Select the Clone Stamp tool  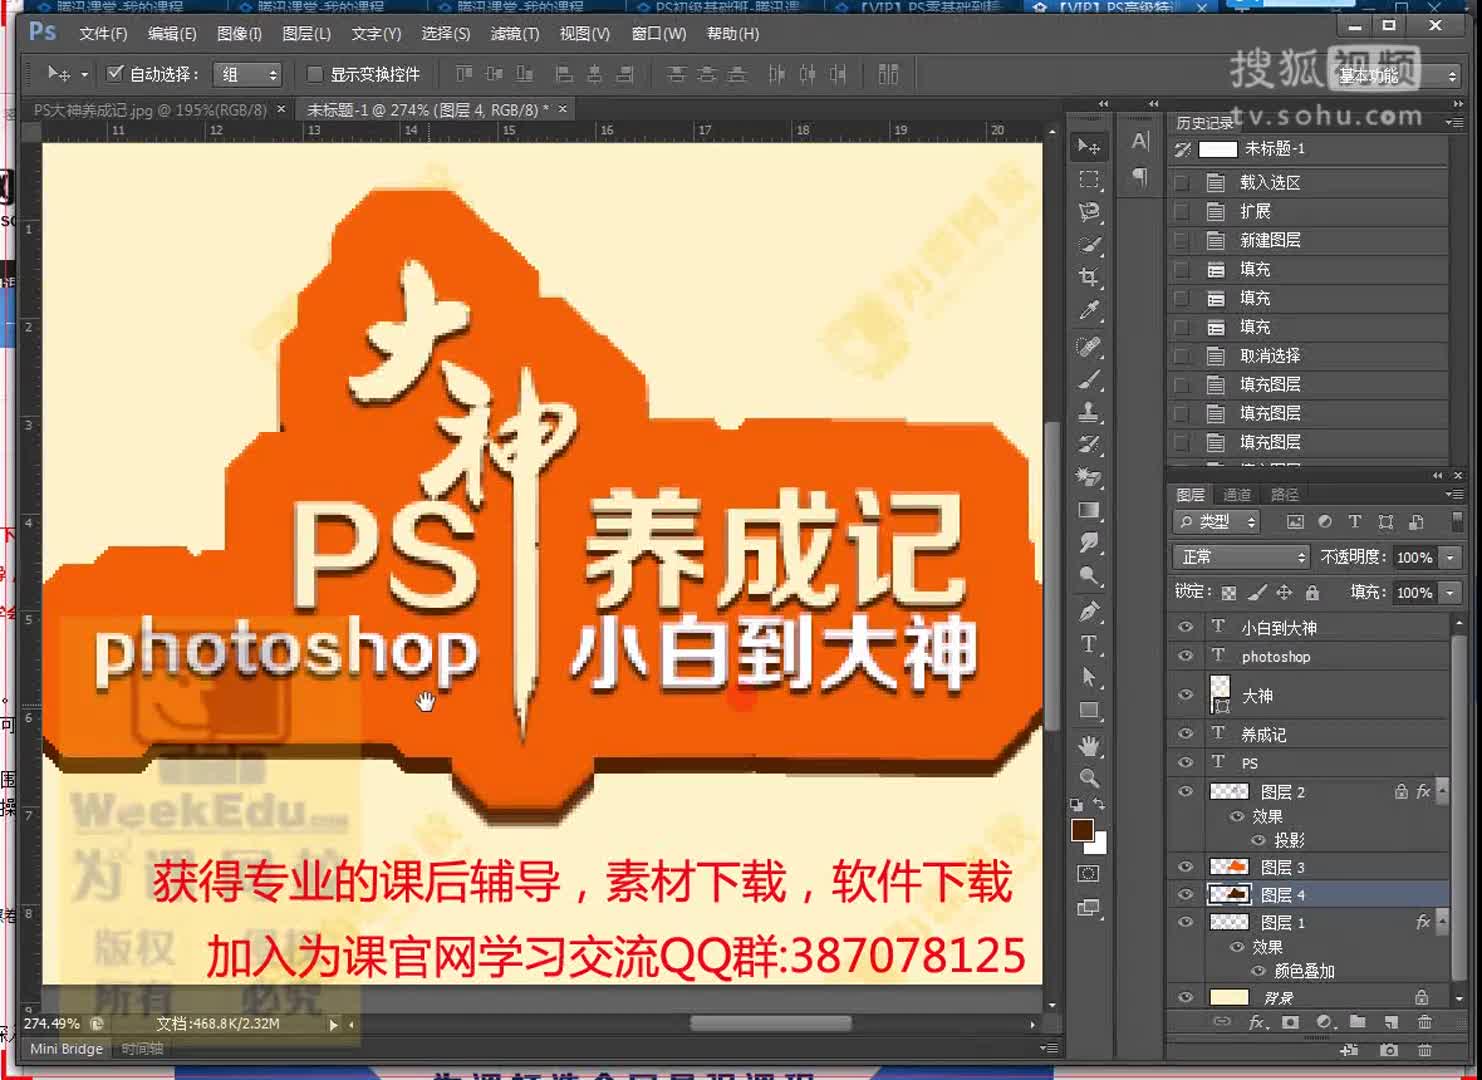[x=1089, y=412]
